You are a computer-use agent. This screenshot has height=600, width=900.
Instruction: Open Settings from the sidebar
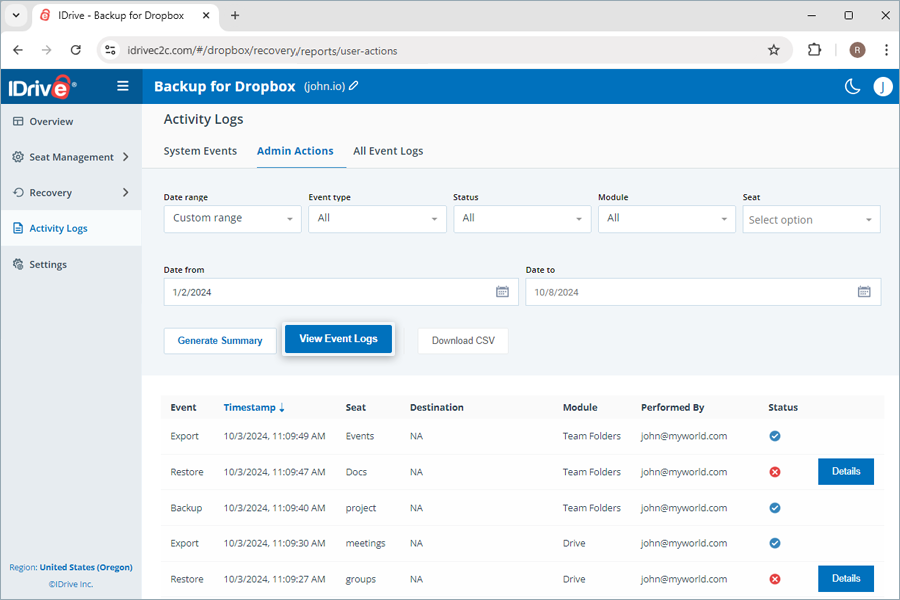coord(46,264)
